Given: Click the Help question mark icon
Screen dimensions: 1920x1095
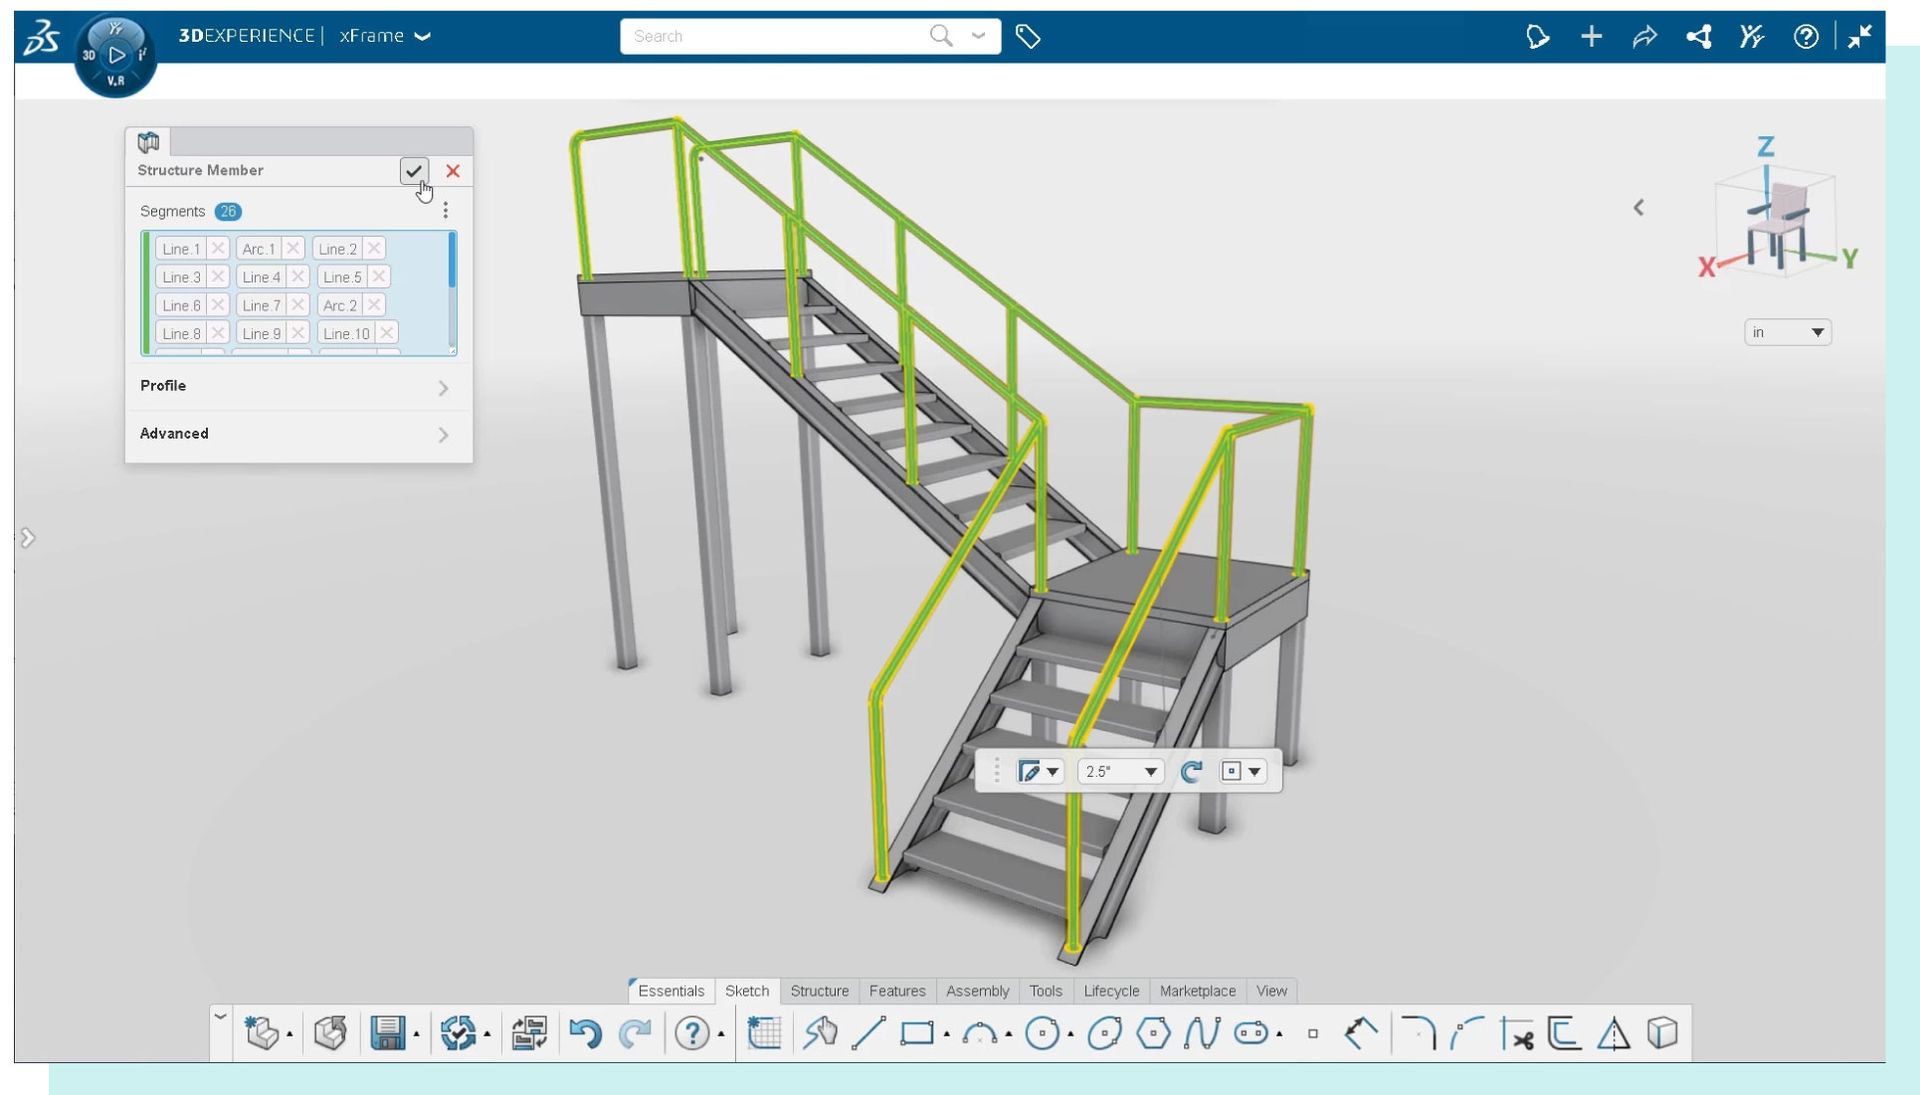Looking at the screenshot, I should coord(693,1034).
